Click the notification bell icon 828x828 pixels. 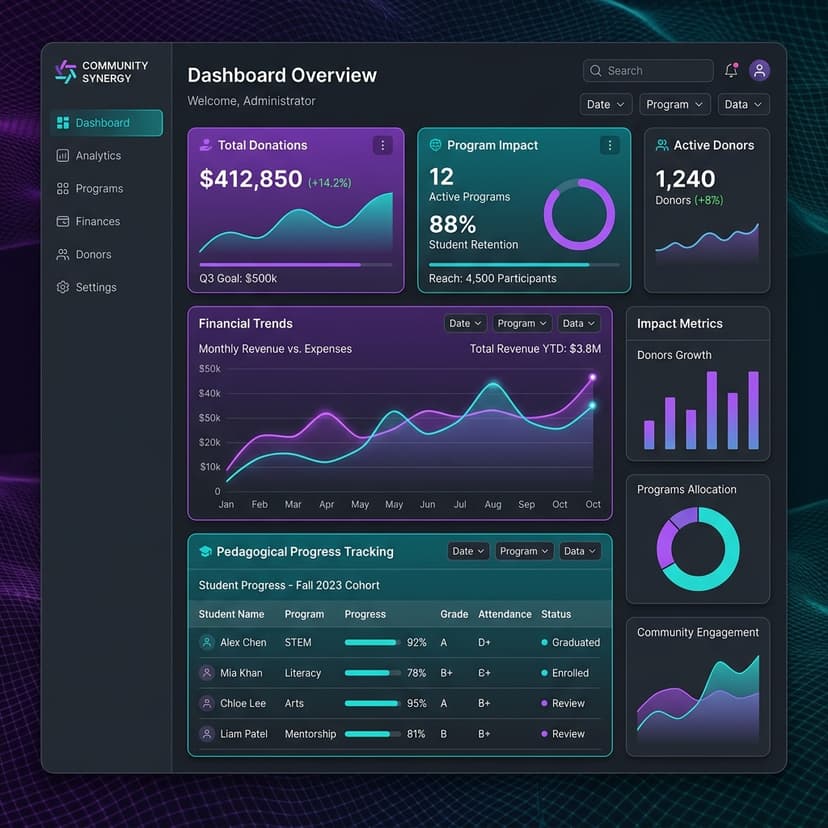[731, 71]
